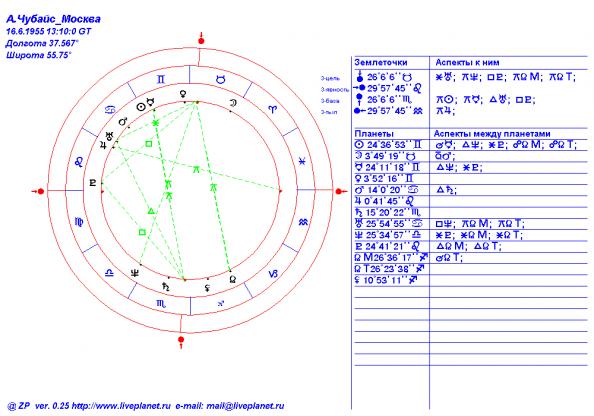Click the date text '16.6.1955 13:10:0 GT'

coord(48,31)
